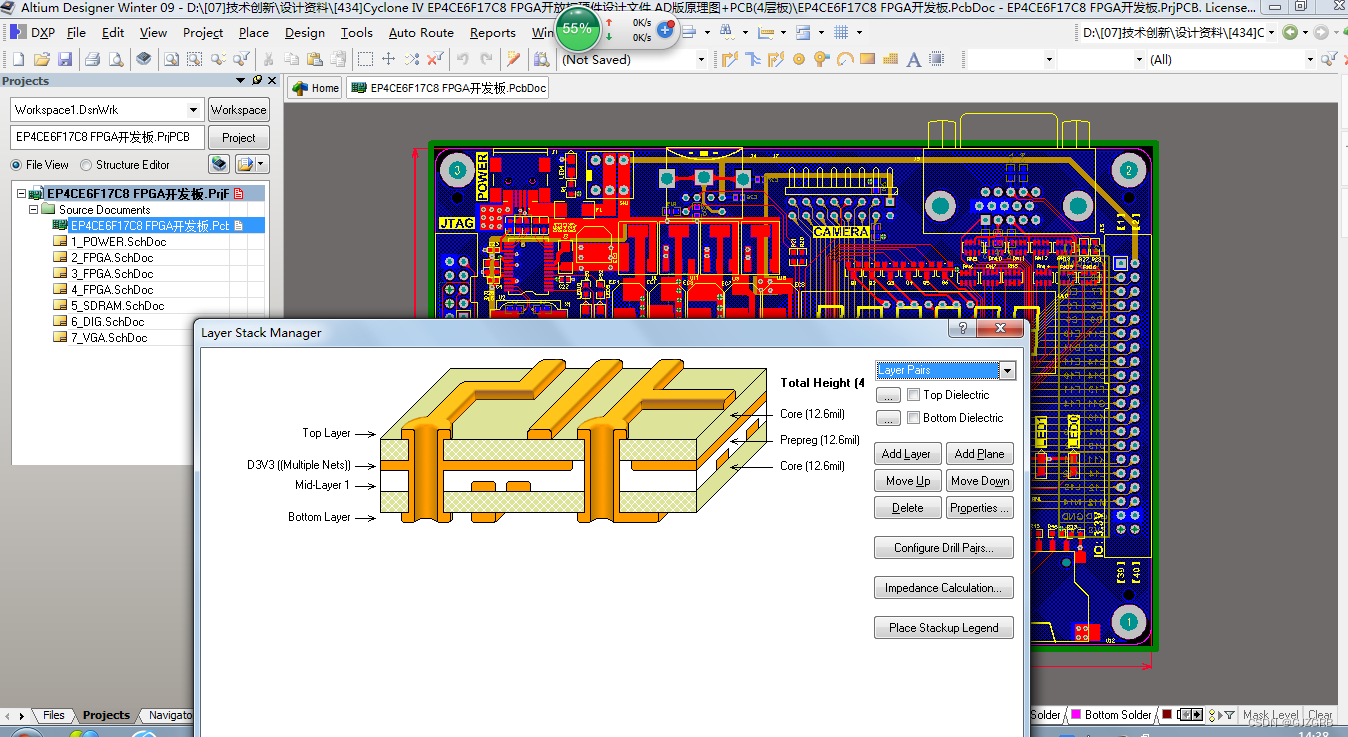The height and width of the screenshot is (737, 1348).
Task: Click the Delete layer button
Action: (906, 508)
